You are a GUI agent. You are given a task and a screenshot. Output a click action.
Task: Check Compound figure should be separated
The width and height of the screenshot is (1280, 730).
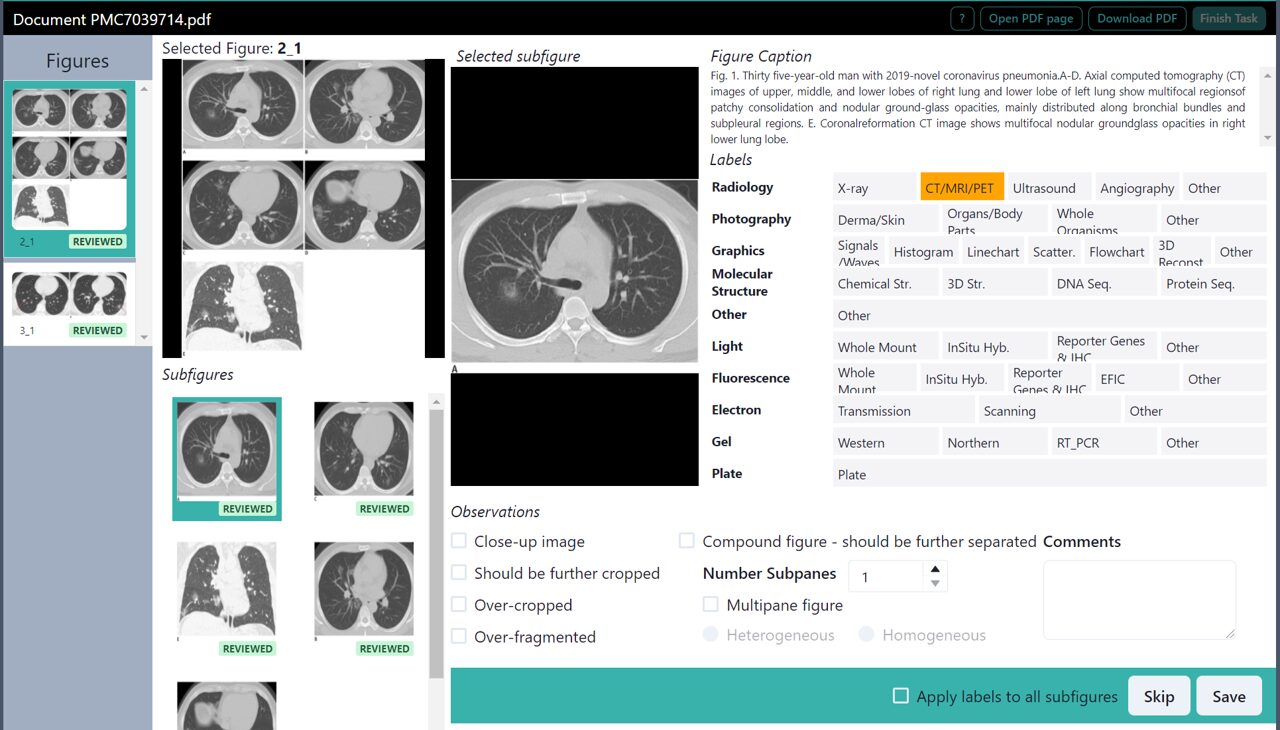pos(687,539)
